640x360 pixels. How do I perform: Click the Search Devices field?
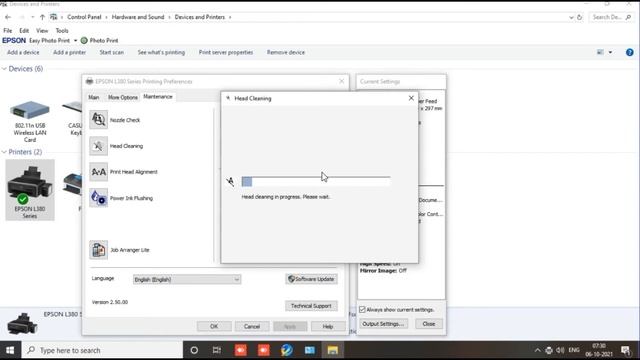[611, 17]
